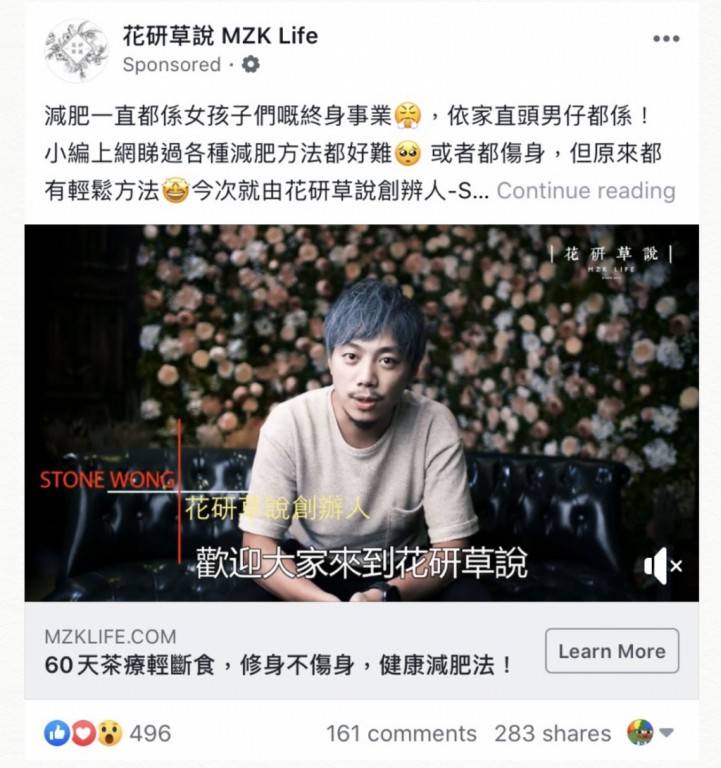Viewport: 721px width, 768px height.
Task: Open the MZKLIFE.COM domain link
Action: point(110,637)
